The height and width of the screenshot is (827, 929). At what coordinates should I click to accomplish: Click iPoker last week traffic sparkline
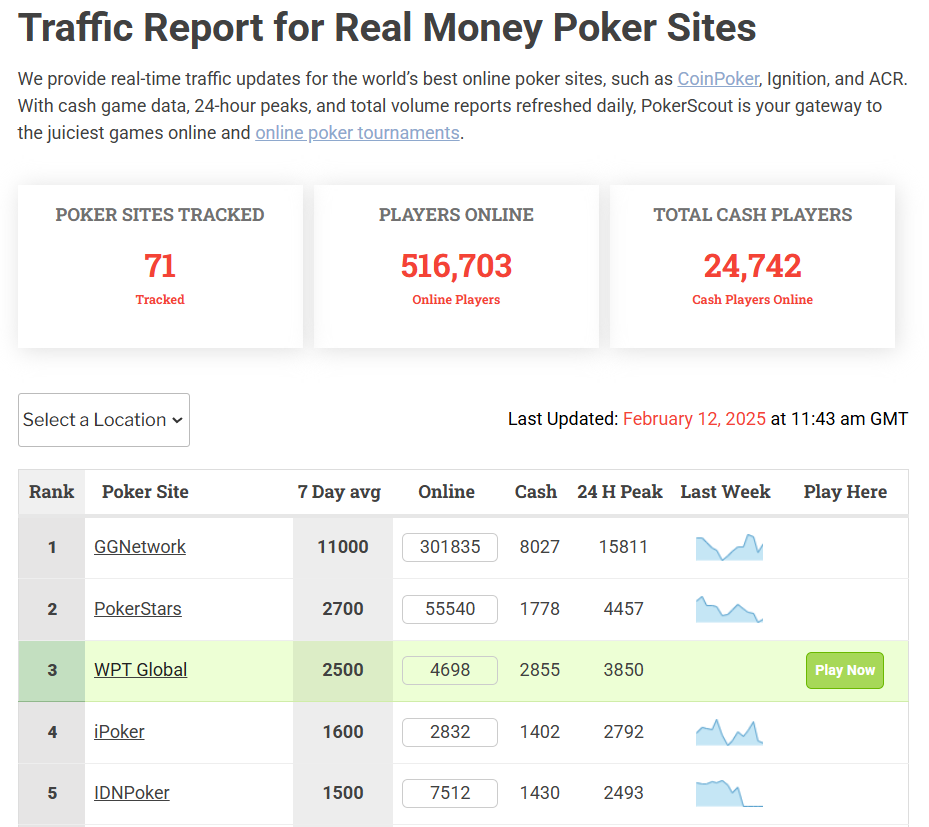click(729, 733)
